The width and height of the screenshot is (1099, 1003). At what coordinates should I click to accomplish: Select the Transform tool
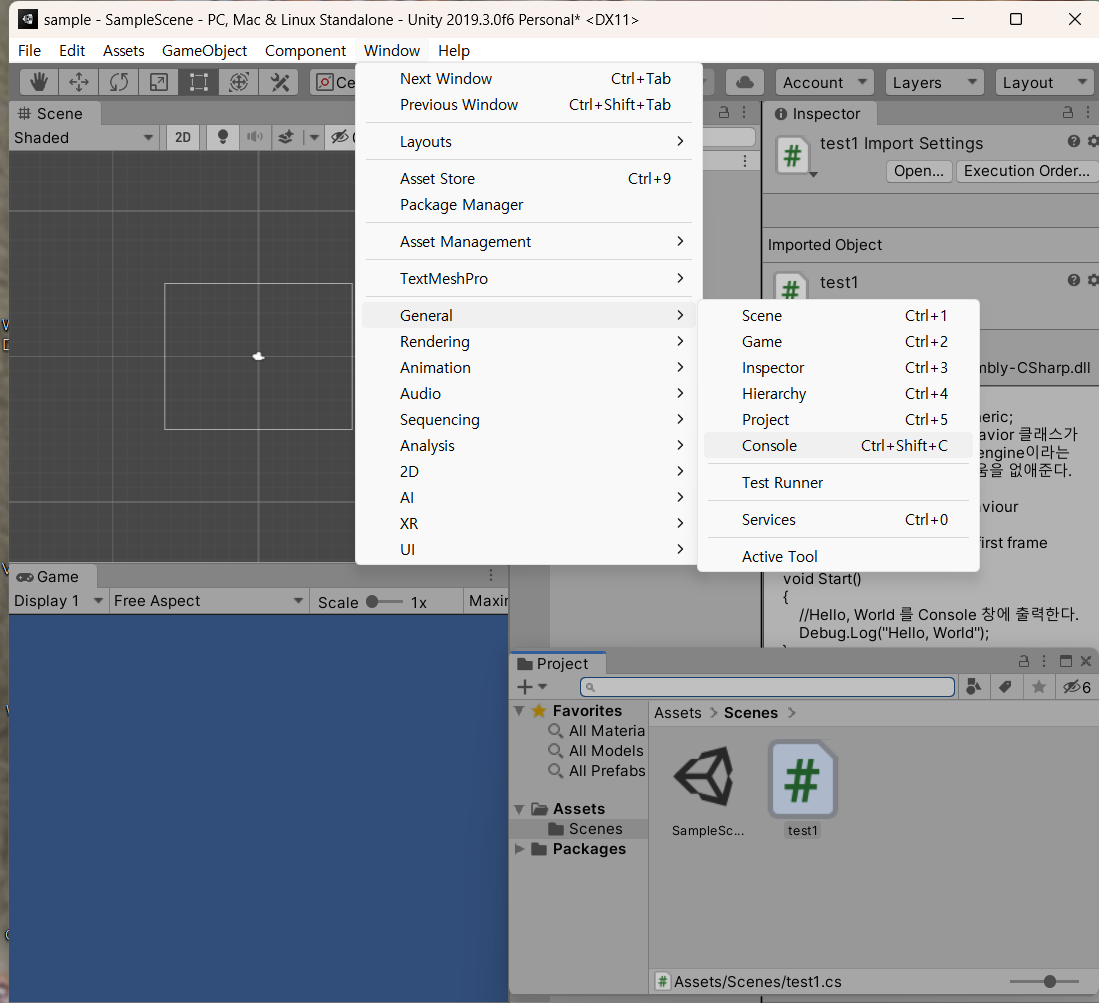click(x=238, y=82)
